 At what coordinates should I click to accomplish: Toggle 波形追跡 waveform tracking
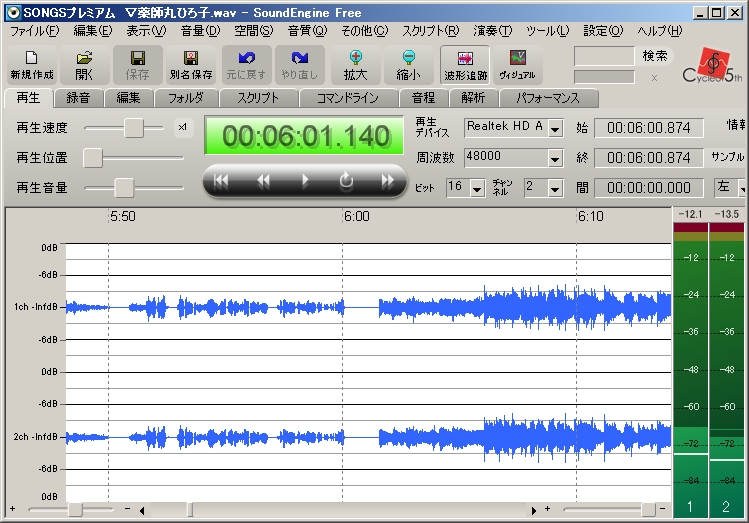(465, 64)
